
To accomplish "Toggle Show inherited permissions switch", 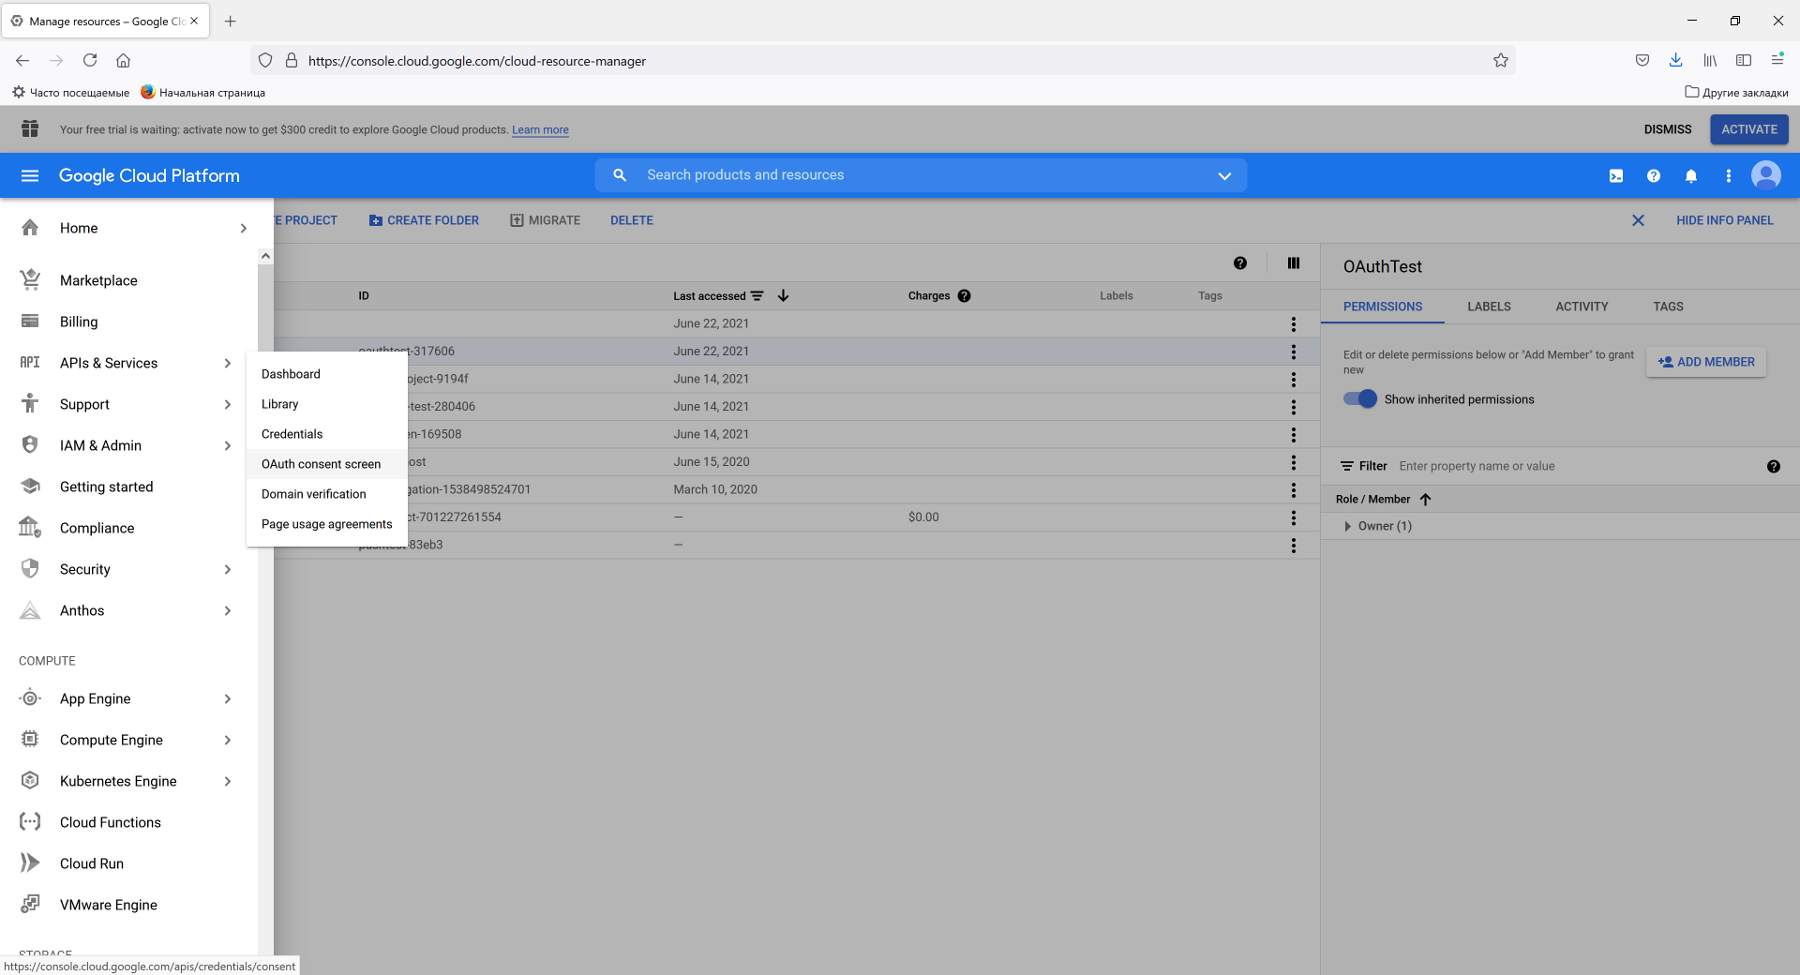I will [x=1360, y=399].
